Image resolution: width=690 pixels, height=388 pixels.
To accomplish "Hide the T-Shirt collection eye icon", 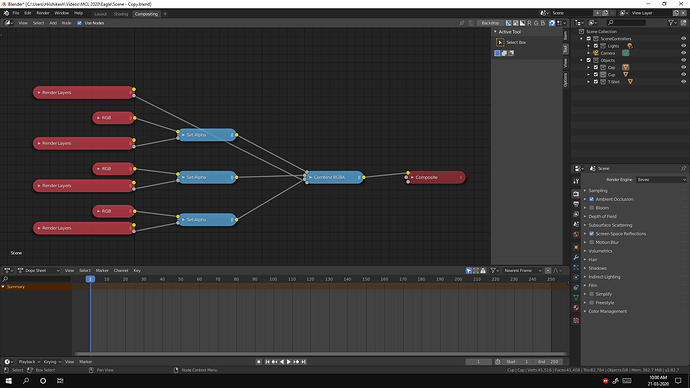I will (683, 82).
